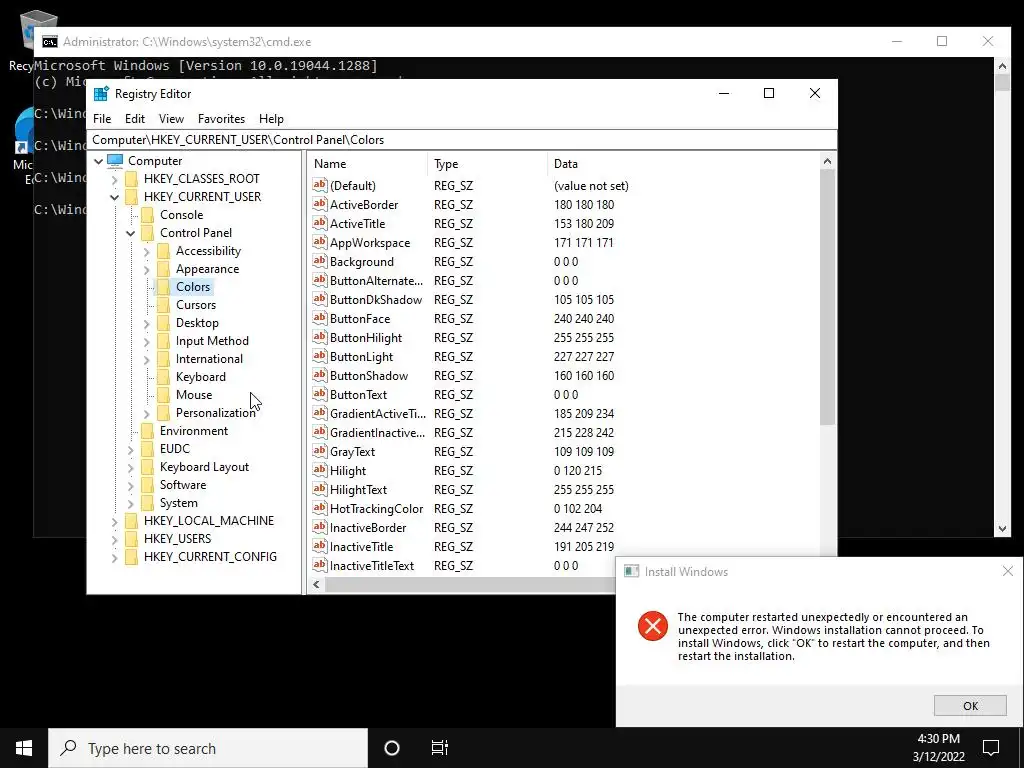This screenshot has height=768, width=1024.
Task: Select the Keyboard Layout key
Action: [x=204, y=467]
